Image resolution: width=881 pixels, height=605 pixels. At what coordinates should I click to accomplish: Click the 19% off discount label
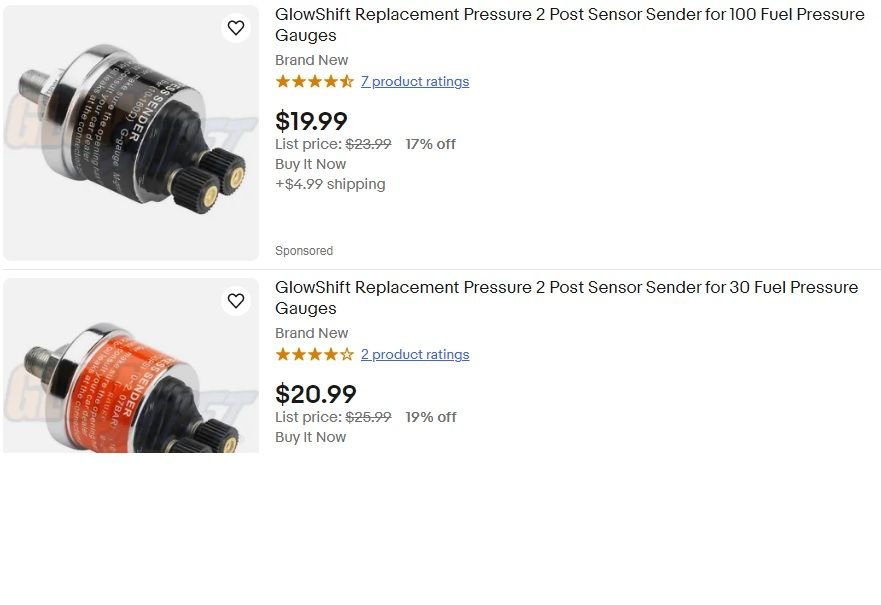point(430,417)
